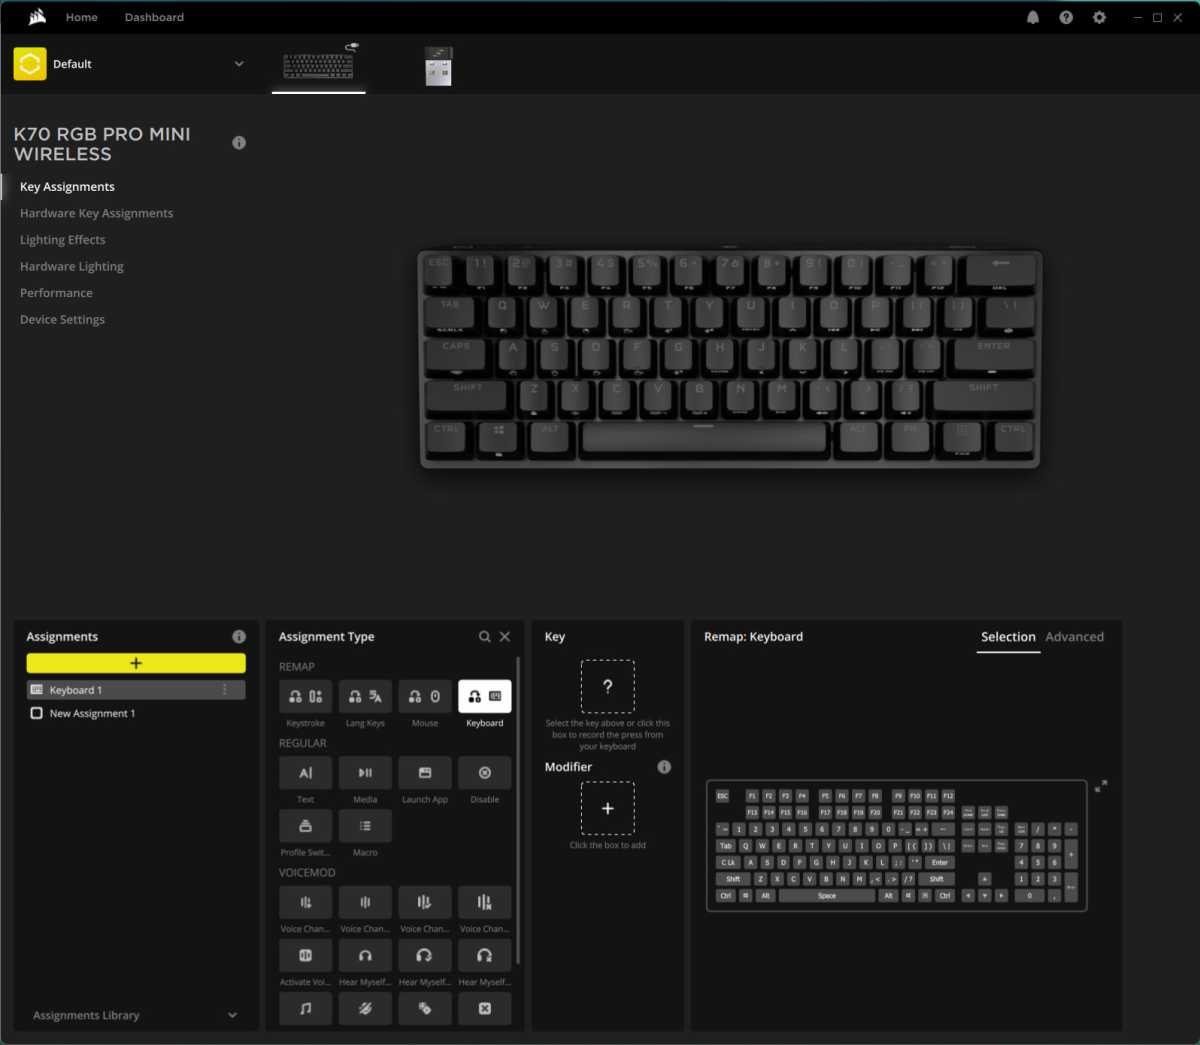Select the Space key on virtual keyboard

coord(827,896)
